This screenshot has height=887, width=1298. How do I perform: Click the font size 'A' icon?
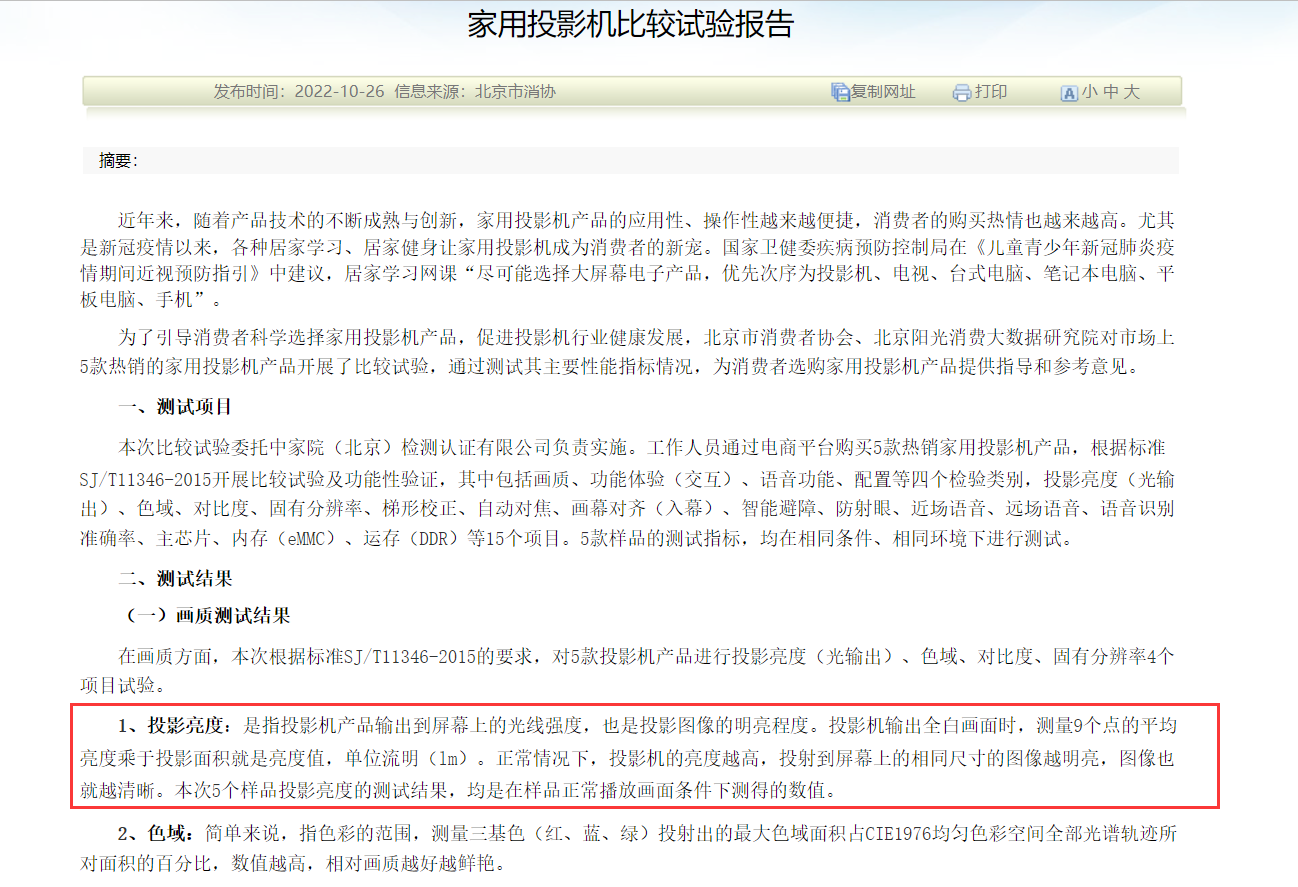point(1068,93)
